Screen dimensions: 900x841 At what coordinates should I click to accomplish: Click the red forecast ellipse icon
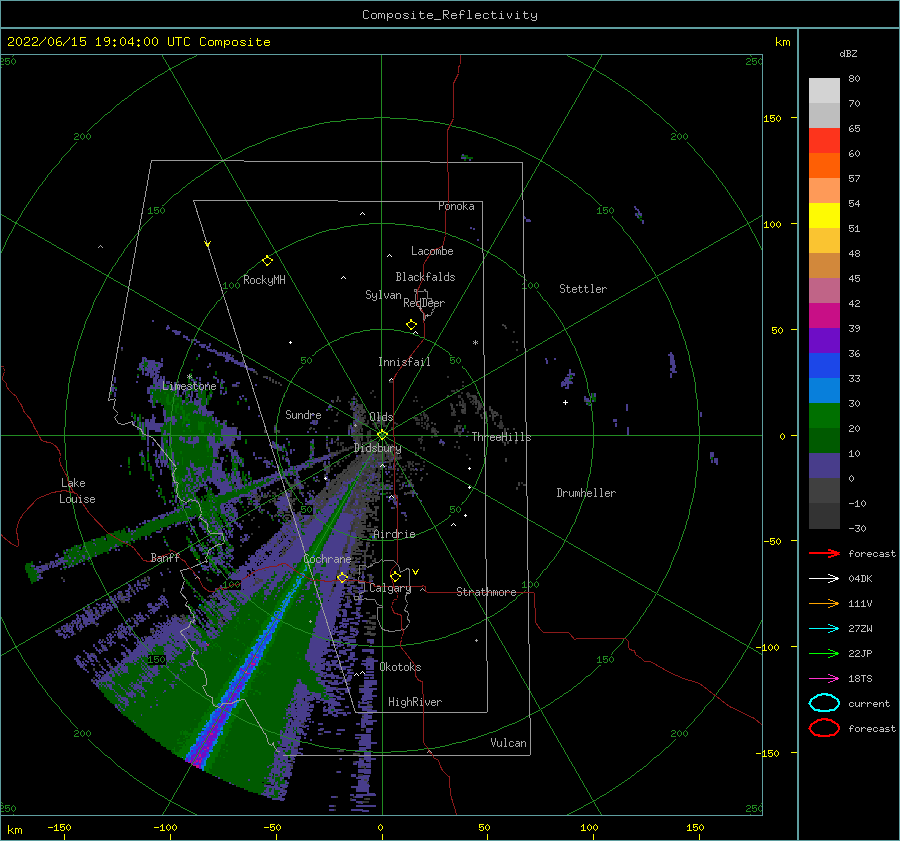[x=824, y=728]
